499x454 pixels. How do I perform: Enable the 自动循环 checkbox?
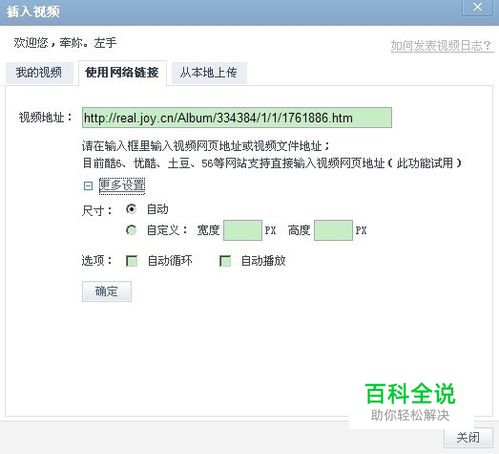click(x=132, y=261)
